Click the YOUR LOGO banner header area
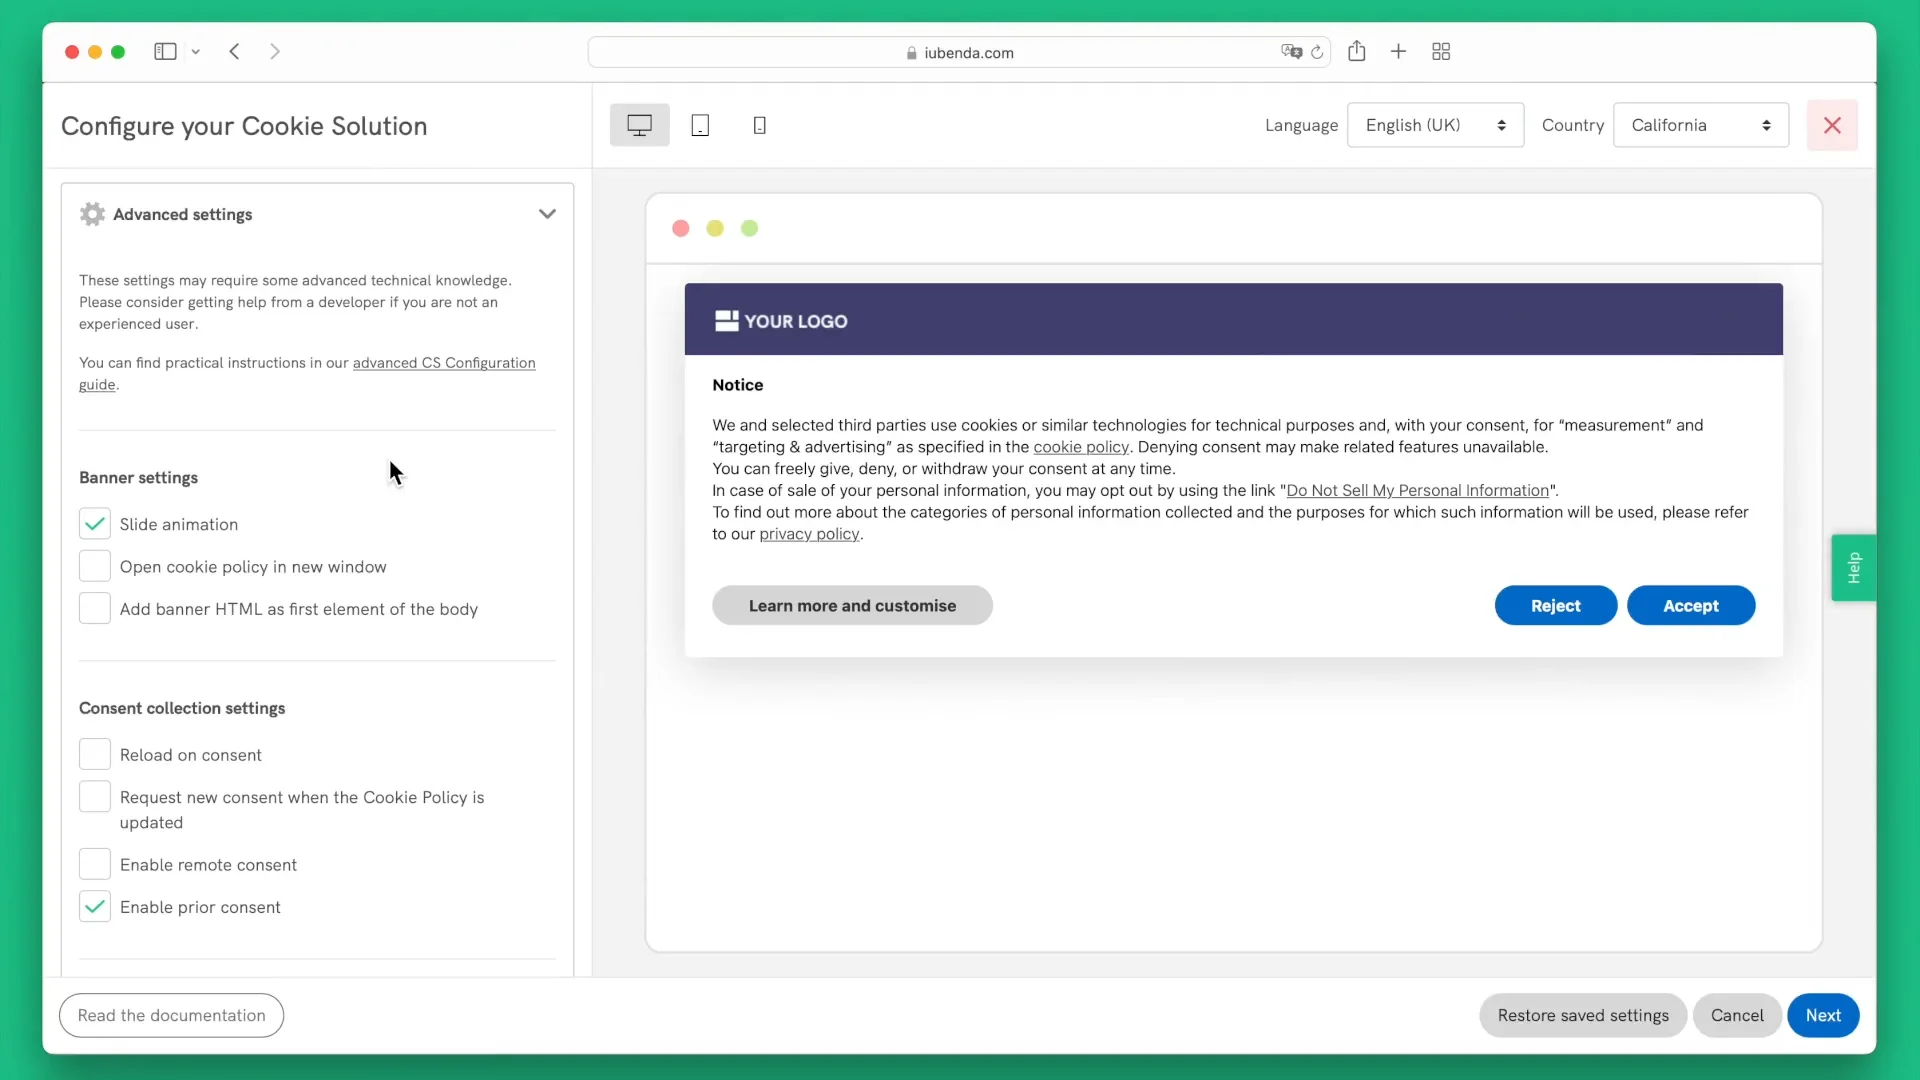The width and height of the screenshot is (1920, 1080). click(1233, 319)
